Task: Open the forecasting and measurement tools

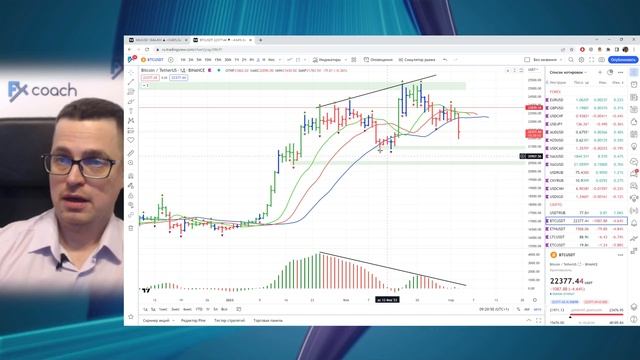Action: pyautogui.click(x=131, y=131)
